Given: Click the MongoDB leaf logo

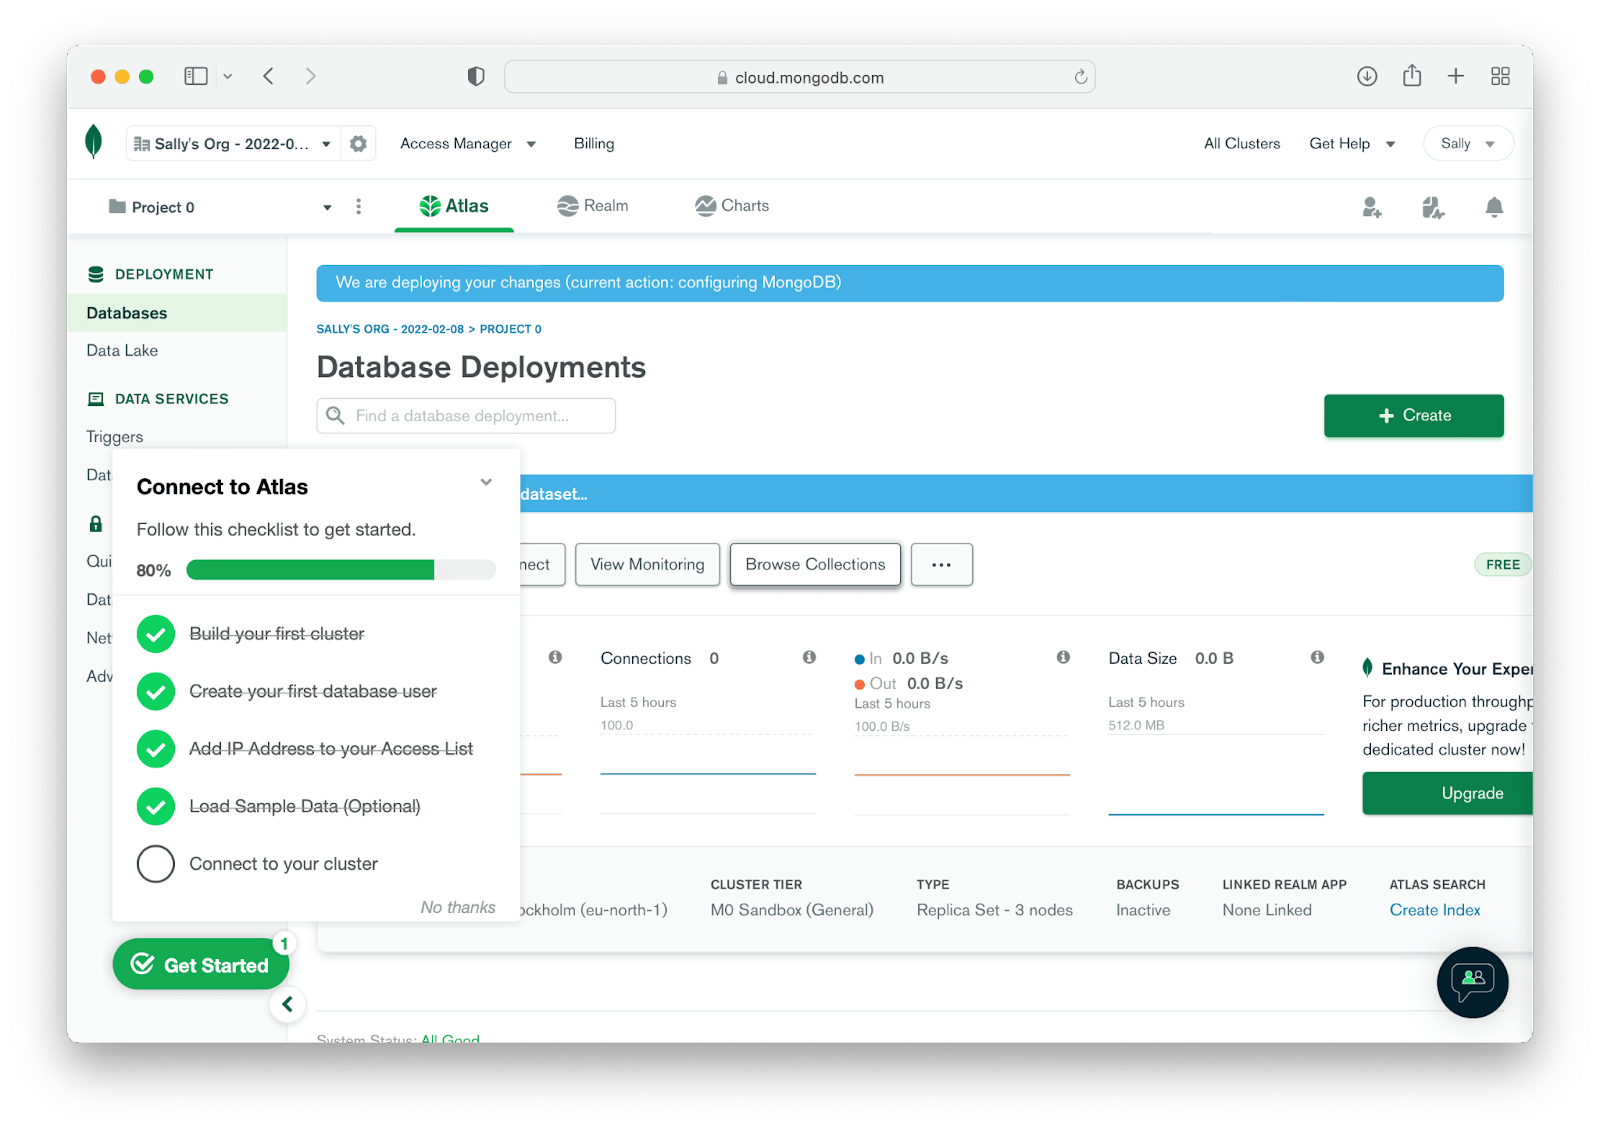Looking at the screenshot, I should [x=93, y=142].
